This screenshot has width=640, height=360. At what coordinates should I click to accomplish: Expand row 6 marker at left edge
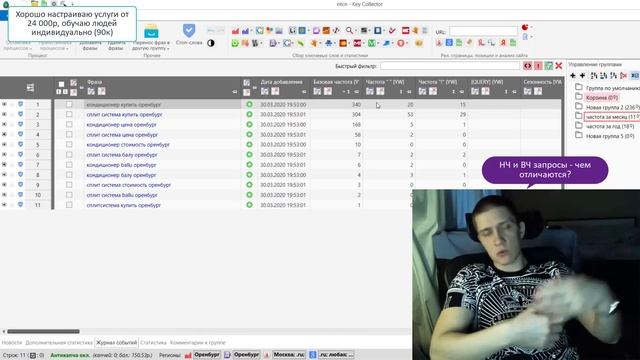click(x=4, y=155)
